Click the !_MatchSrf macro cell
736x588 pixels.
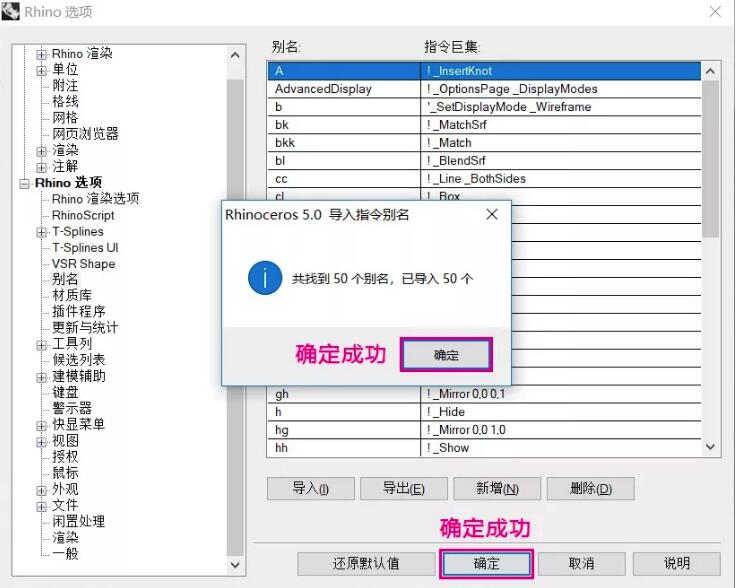pyautogui.click(x=561, y=125)
